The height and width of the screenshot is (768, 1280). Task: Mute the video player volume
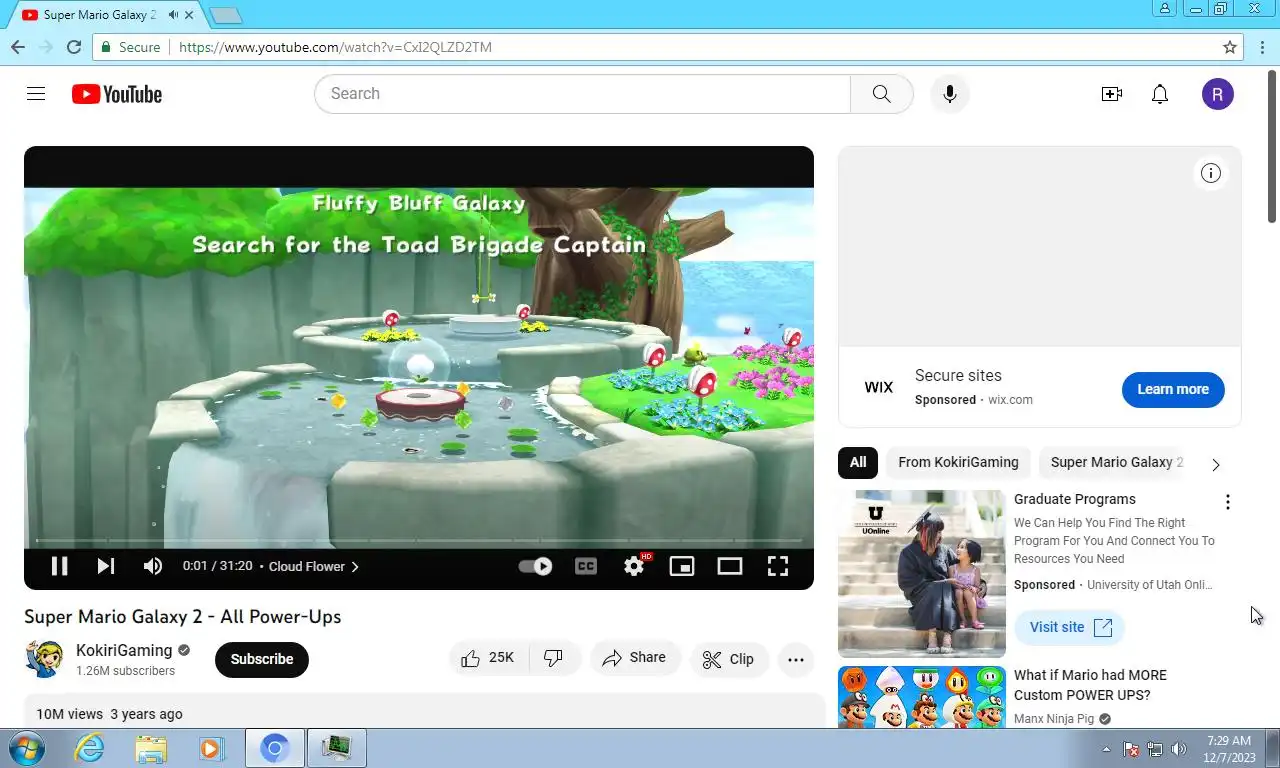[x=153, y=566]
